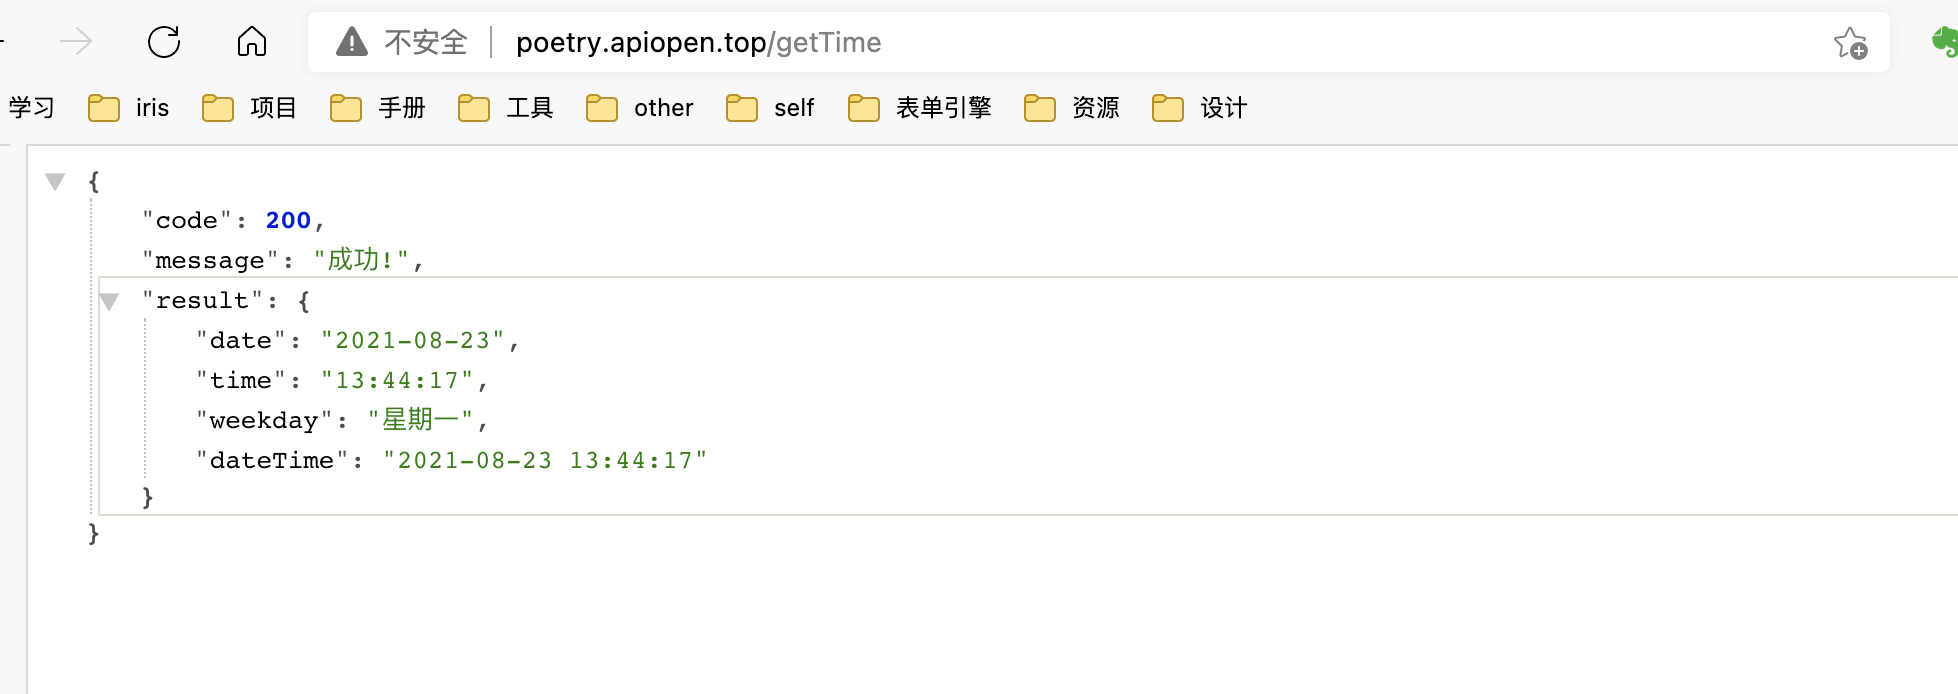The width and height of the screenshot is (1958, 694).
Task: Collapse the root JSON object triangle
Action: (54, 181)
